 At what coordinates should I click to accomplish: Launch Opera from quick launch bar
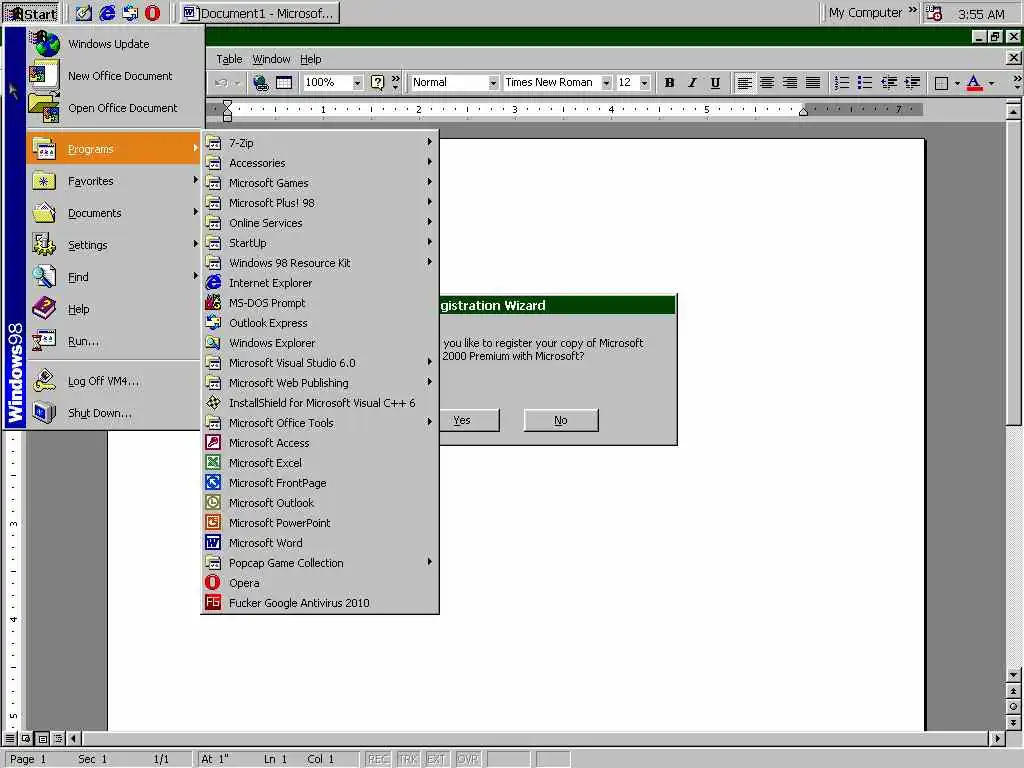tap(152, 13)
